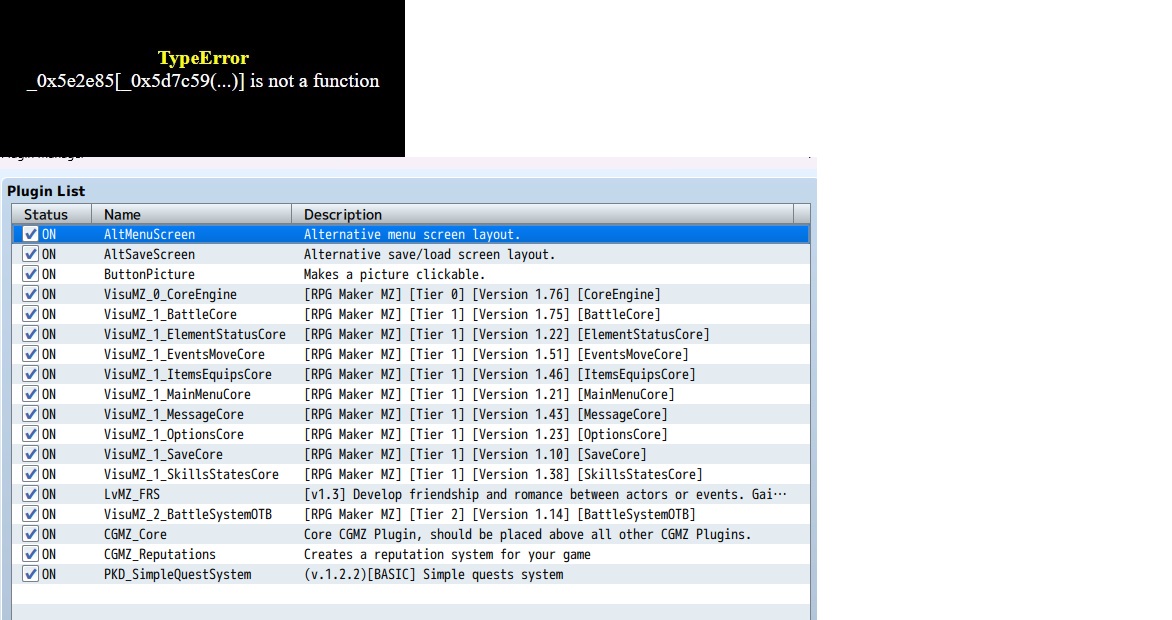Click the Name column header
This screenshot has height=620, width=1172.
tap(191, 214)
